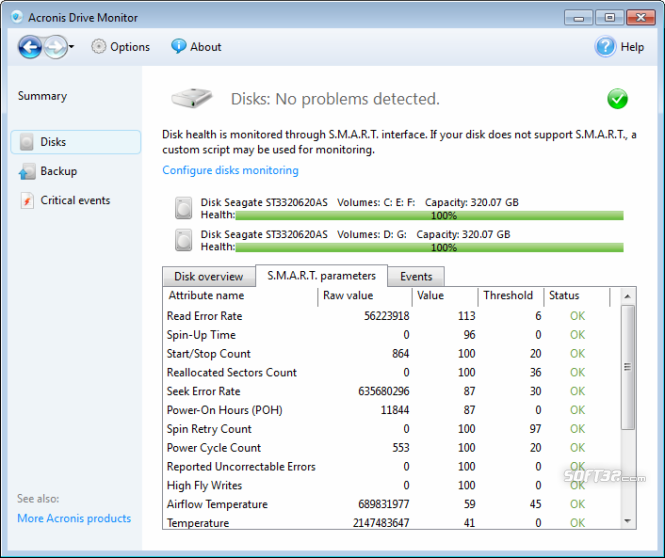The width and height of the screenshot is (665, 558).
Task: Click the Critical events document icon
Action: click(x=27, y=201)
